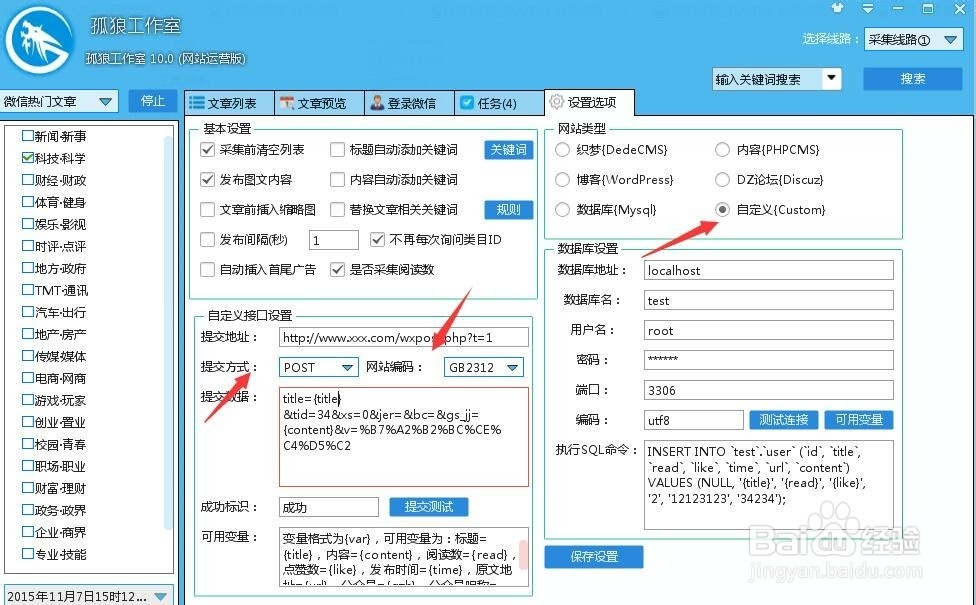
Task: Switch to the 文章列表 tab
Action: pos(228,102)
